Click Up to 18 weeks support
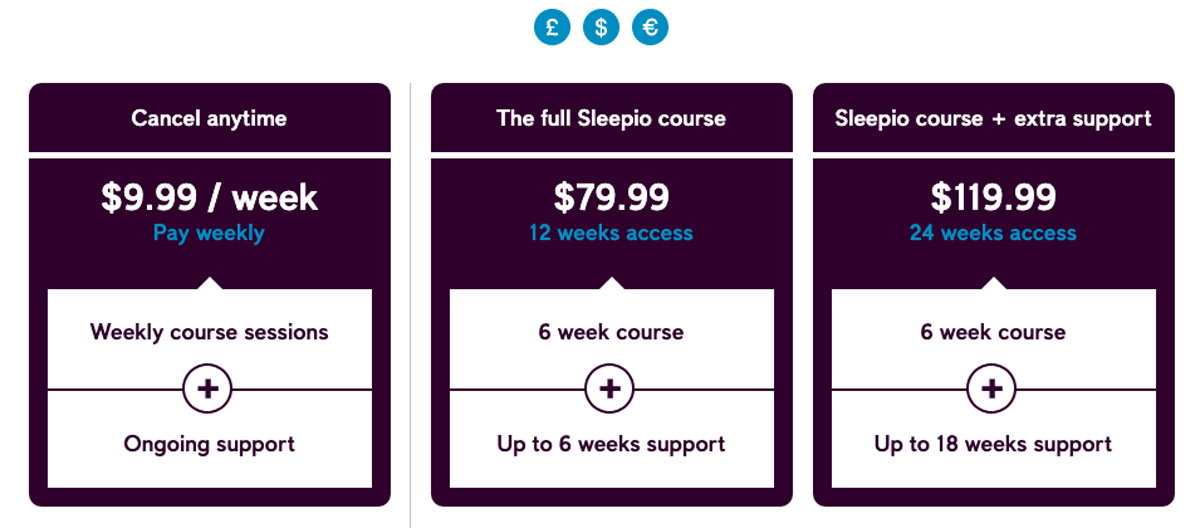Viewport: 1200px width, 528px height. 993,444
